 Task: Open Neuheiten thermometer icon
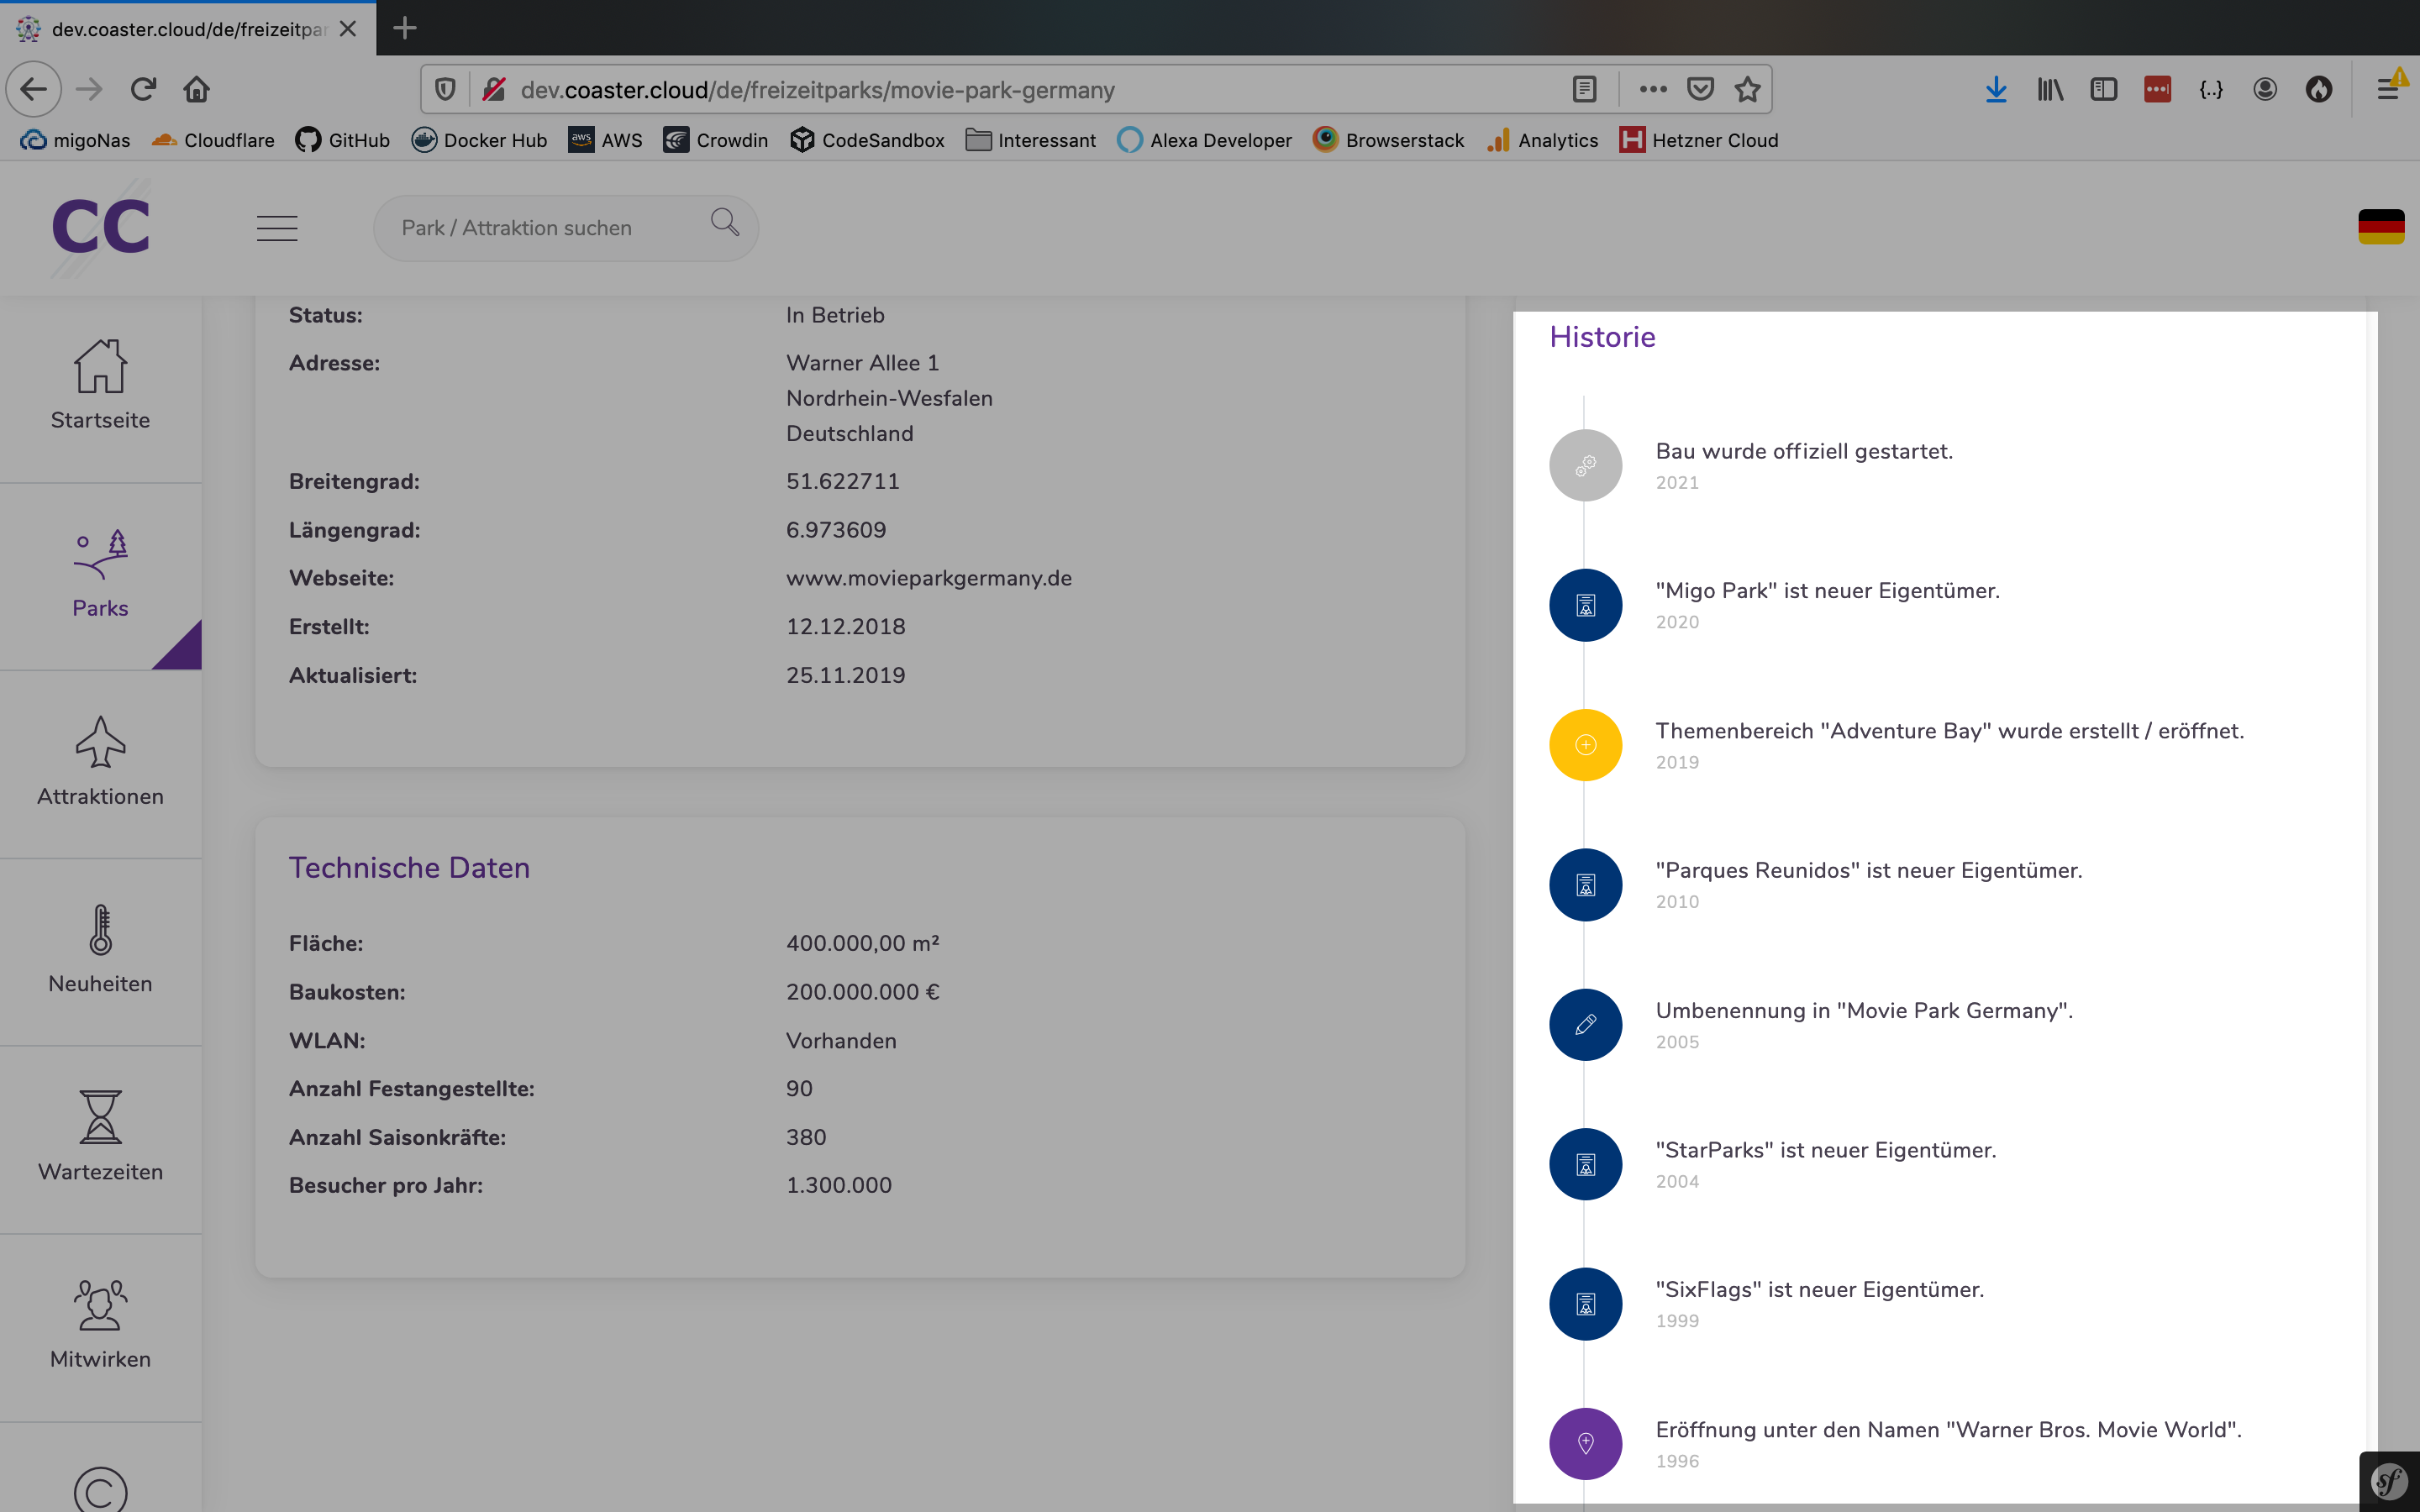(x=100, y=930)
